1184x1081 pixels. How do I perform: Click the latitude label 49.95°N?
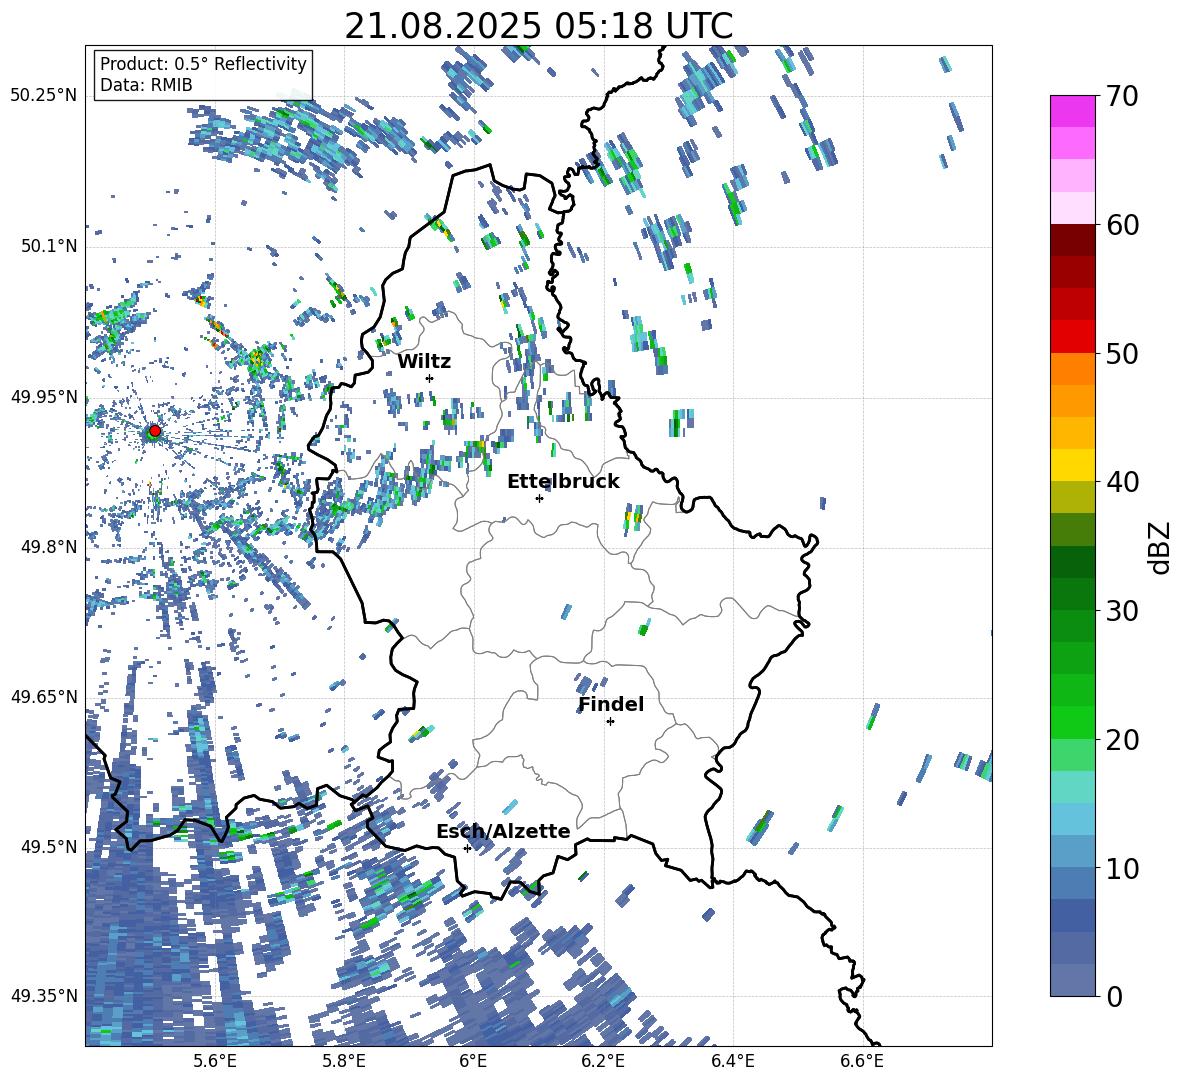(44, 396)
